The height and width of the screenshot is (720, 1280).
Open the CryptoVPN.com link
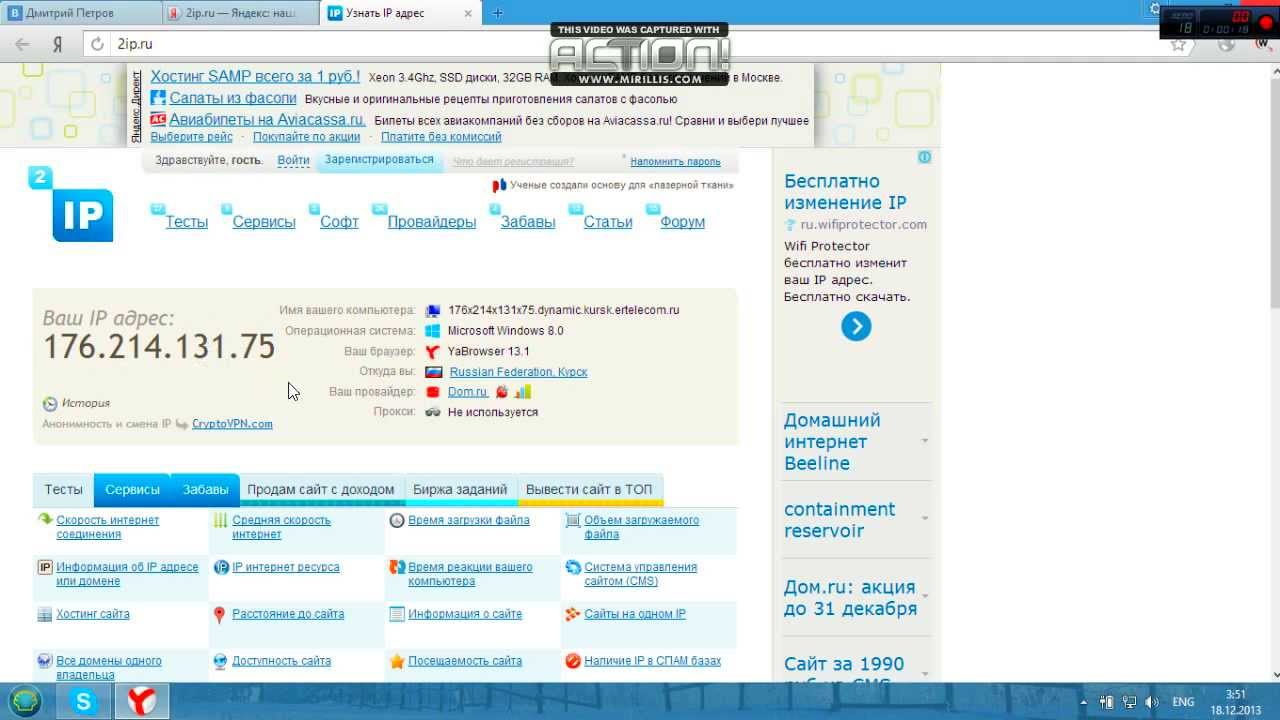click(x=232, y=424)
